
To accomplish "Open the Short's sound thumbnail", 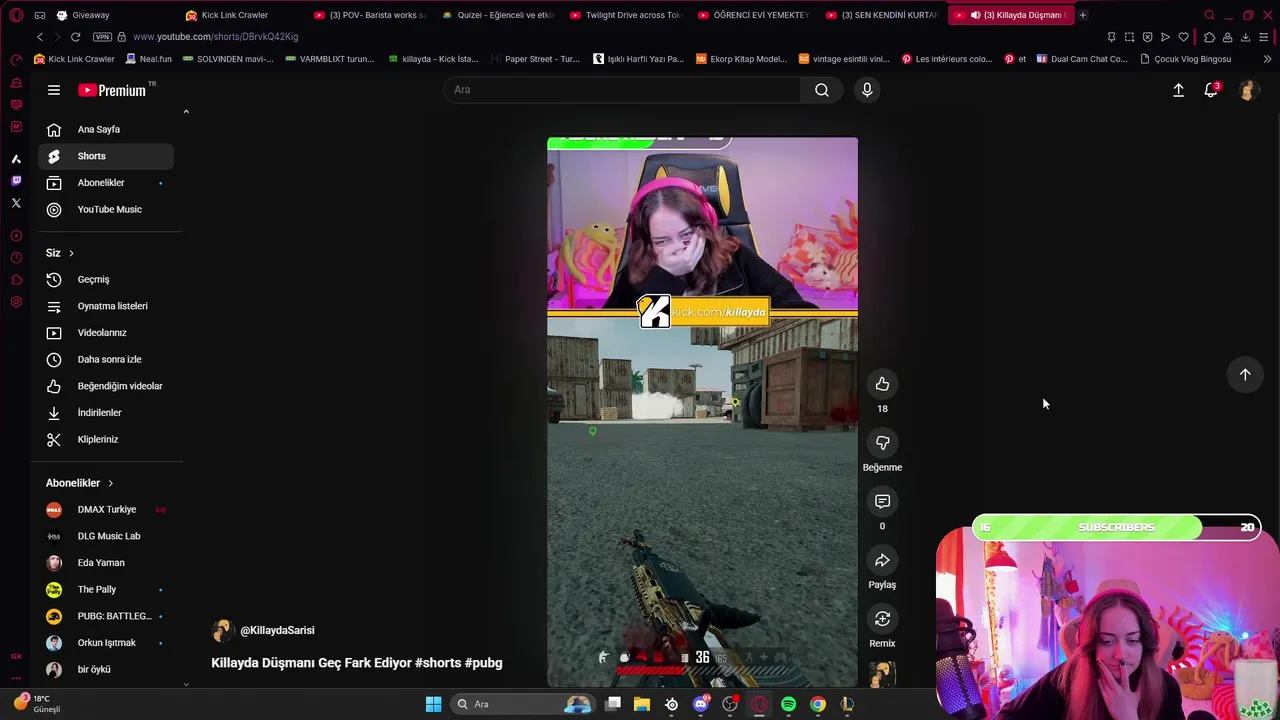I will [882, 675].
